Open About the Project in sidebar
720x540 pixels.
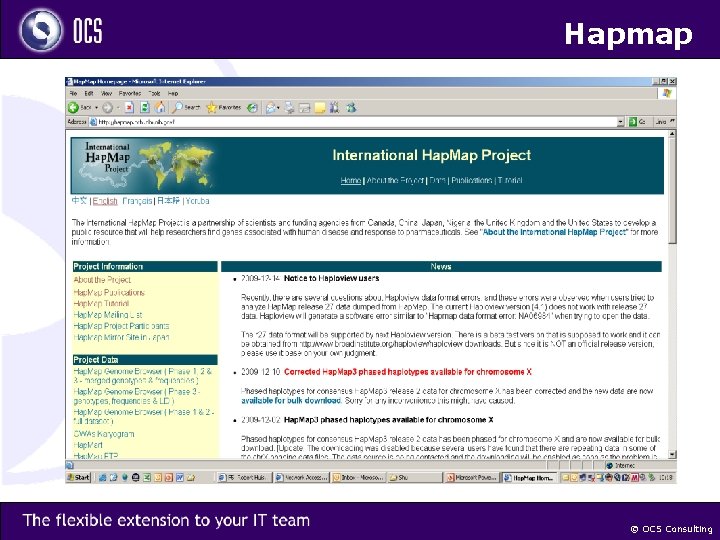pos(102,280)
